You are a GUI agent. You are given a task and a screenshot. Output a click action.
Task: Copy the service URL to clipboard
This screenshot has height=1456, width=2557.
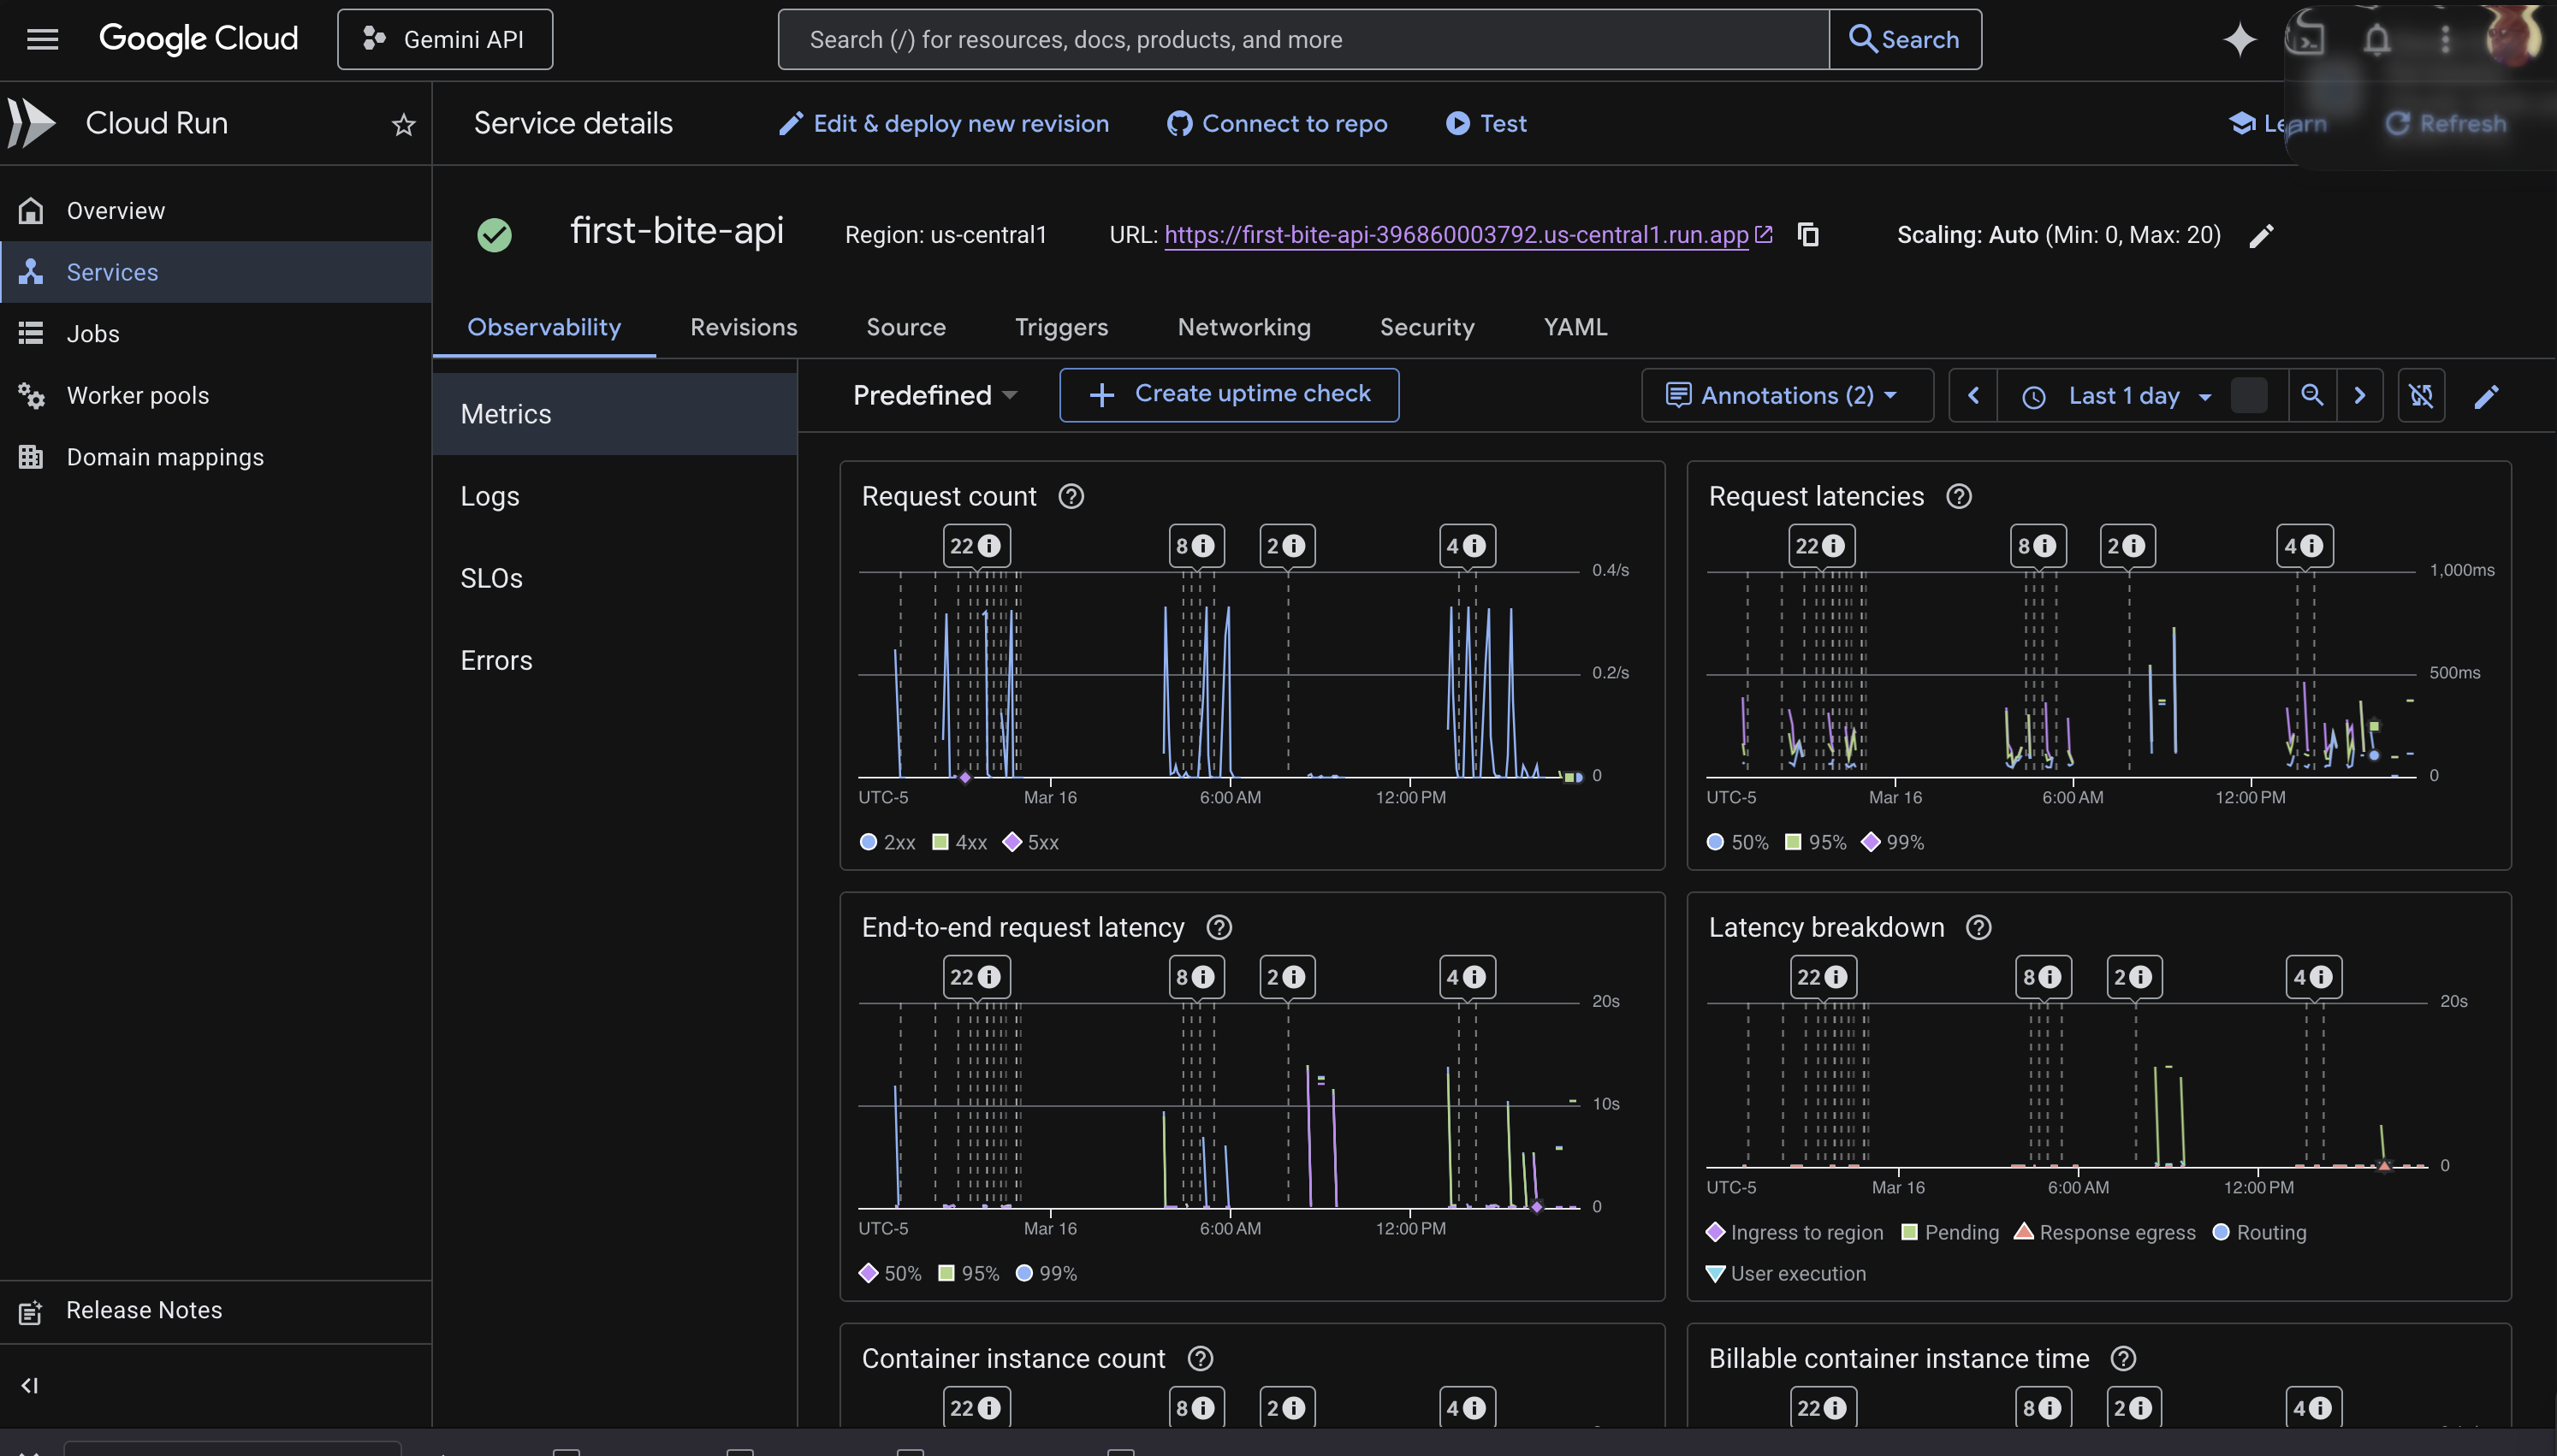[x=1808, y=235]
